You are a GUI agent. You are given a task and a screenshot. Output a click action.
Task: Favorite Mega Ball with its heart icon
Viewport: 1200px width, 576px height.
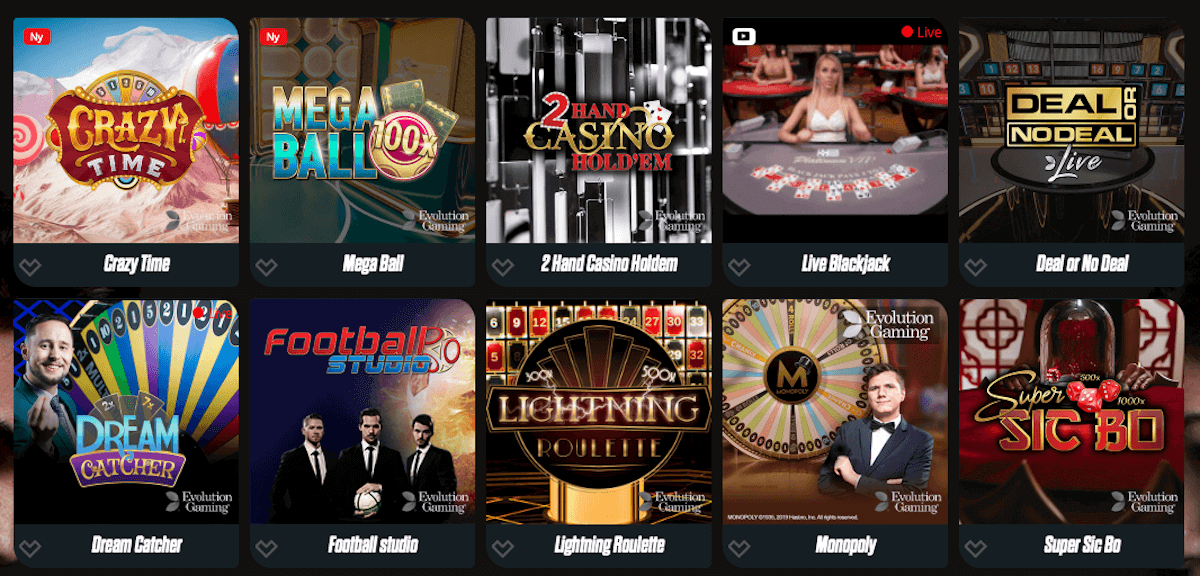click(266, 268)
